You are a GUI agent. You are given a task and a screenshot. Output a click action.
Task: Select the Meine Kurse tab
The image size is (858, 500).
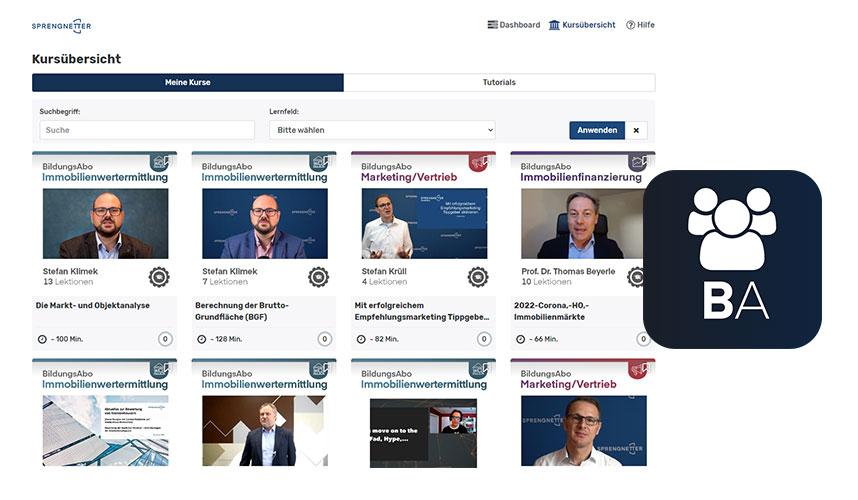[188, 82]
